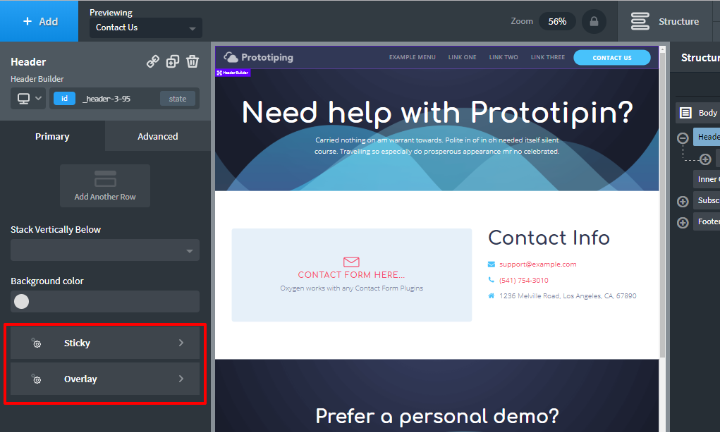Click the blue Add button
The height and width of the screenshot is (432, 720).
[x=39, y=21]
